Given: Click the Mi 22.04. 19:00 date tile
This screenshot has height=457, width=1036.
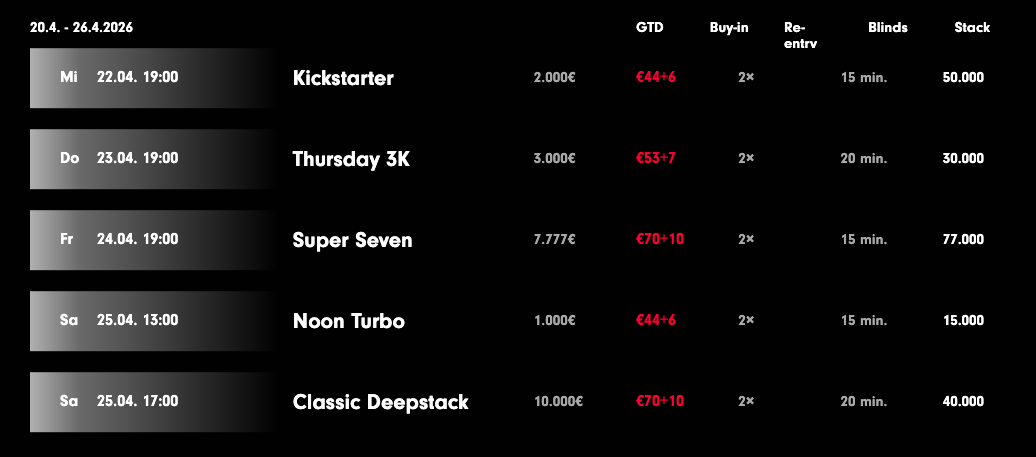Looking at the screenshot, I should tap(150, 77).
